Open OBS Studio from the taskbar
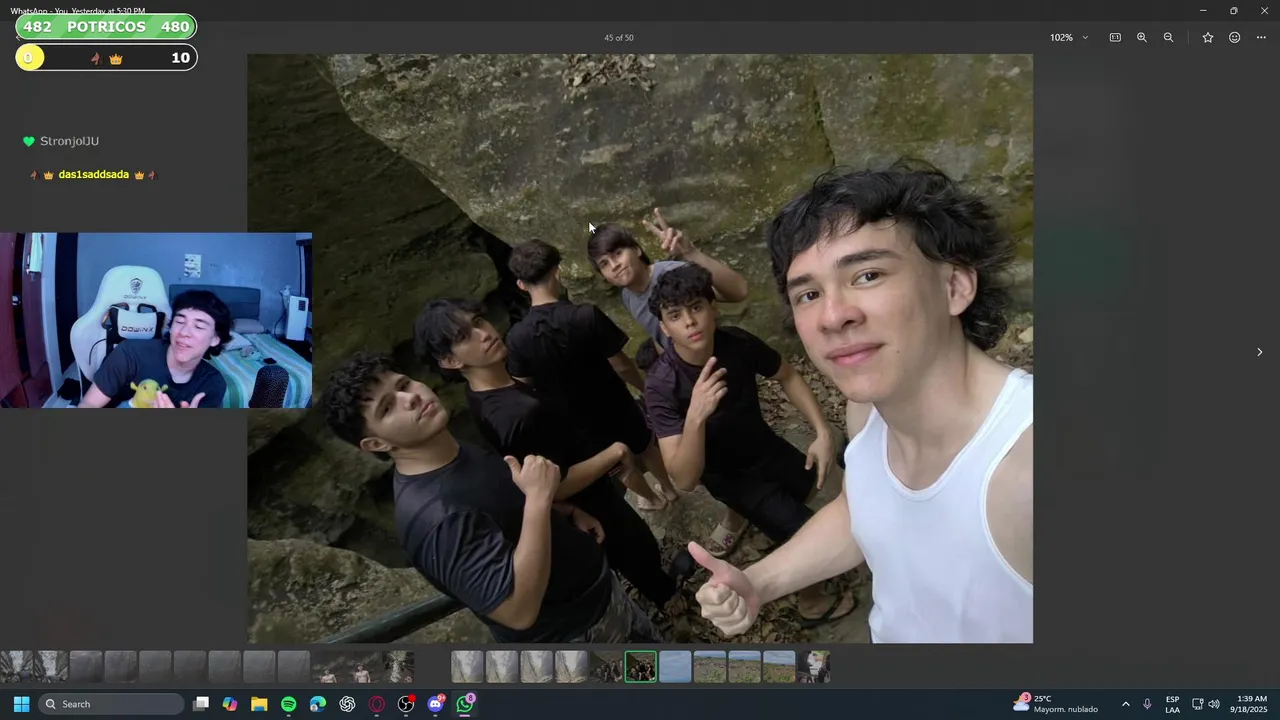This screenshot has height=720, width=1280. 406,704
